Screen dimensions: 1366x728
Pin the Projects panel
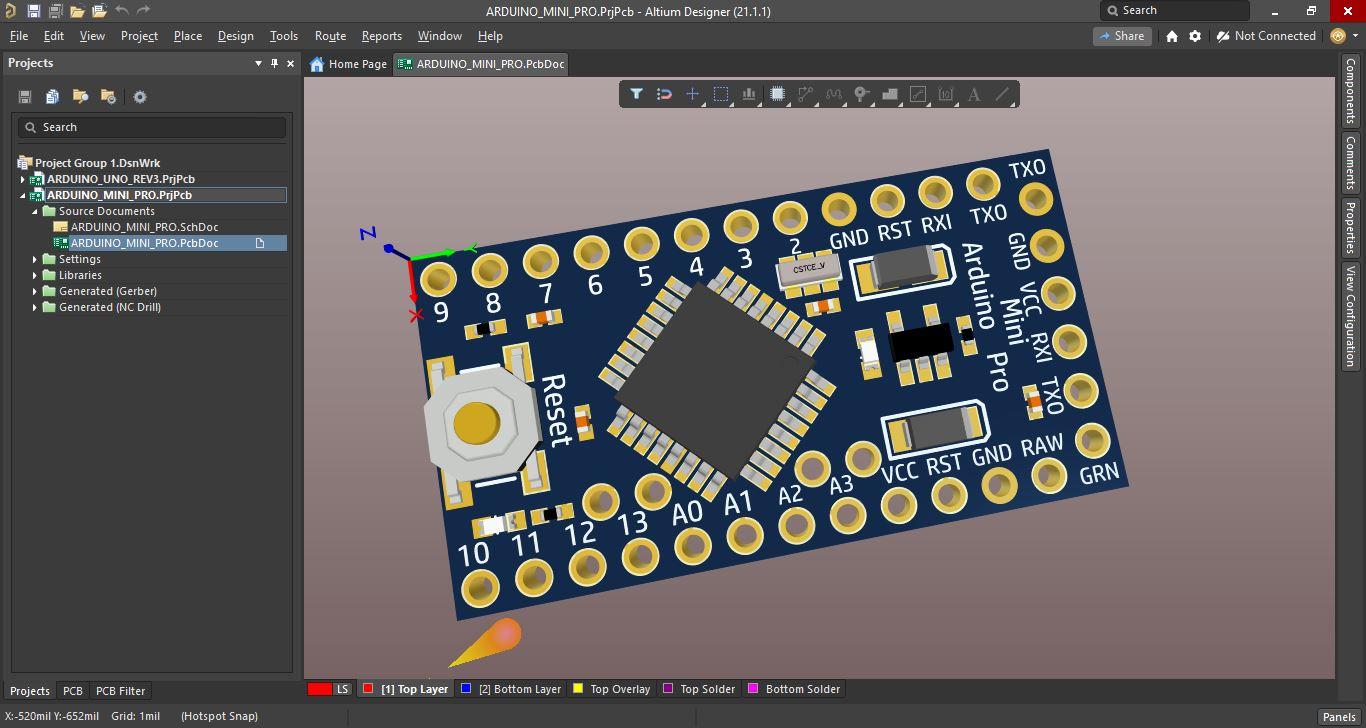point(275,63)
